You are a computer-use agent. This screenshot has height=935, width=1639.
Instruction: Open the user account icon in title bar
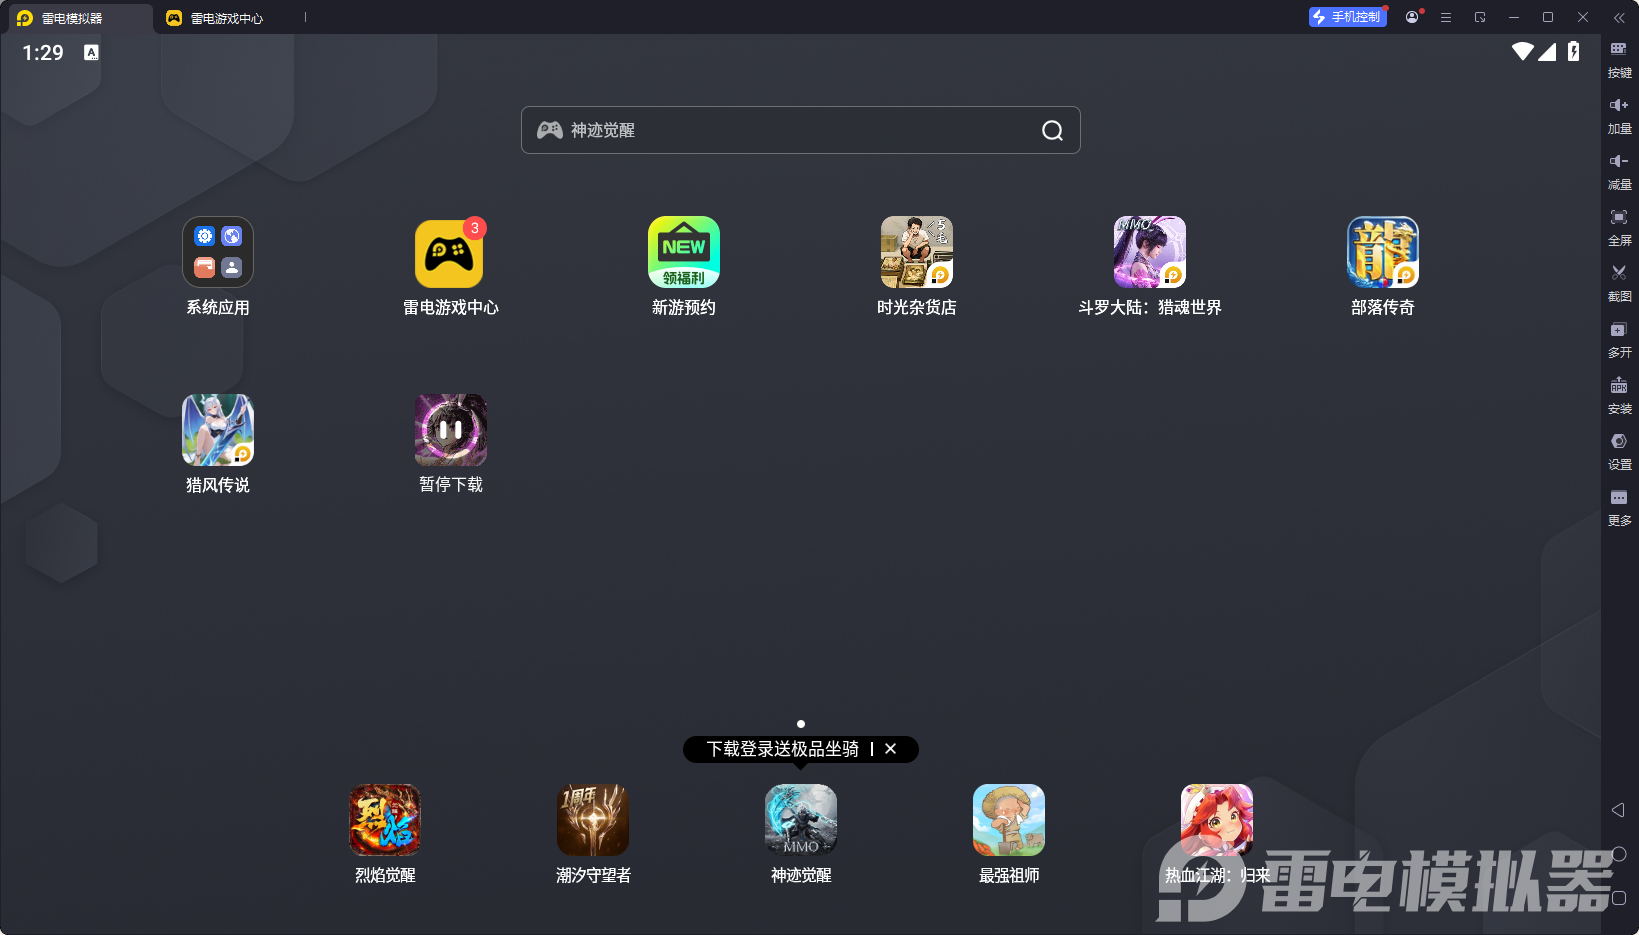click(x=1412, y=17)
